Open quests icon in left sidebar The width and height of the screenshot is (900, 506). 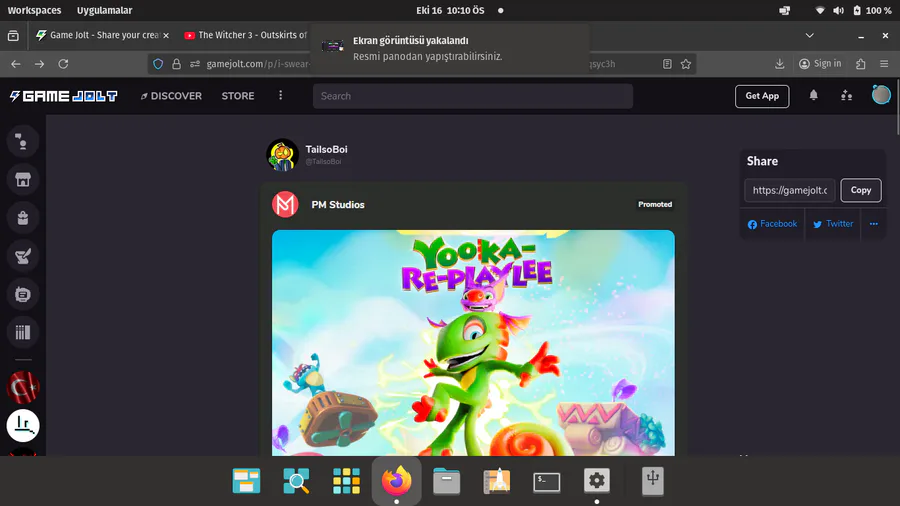point(22,256)
